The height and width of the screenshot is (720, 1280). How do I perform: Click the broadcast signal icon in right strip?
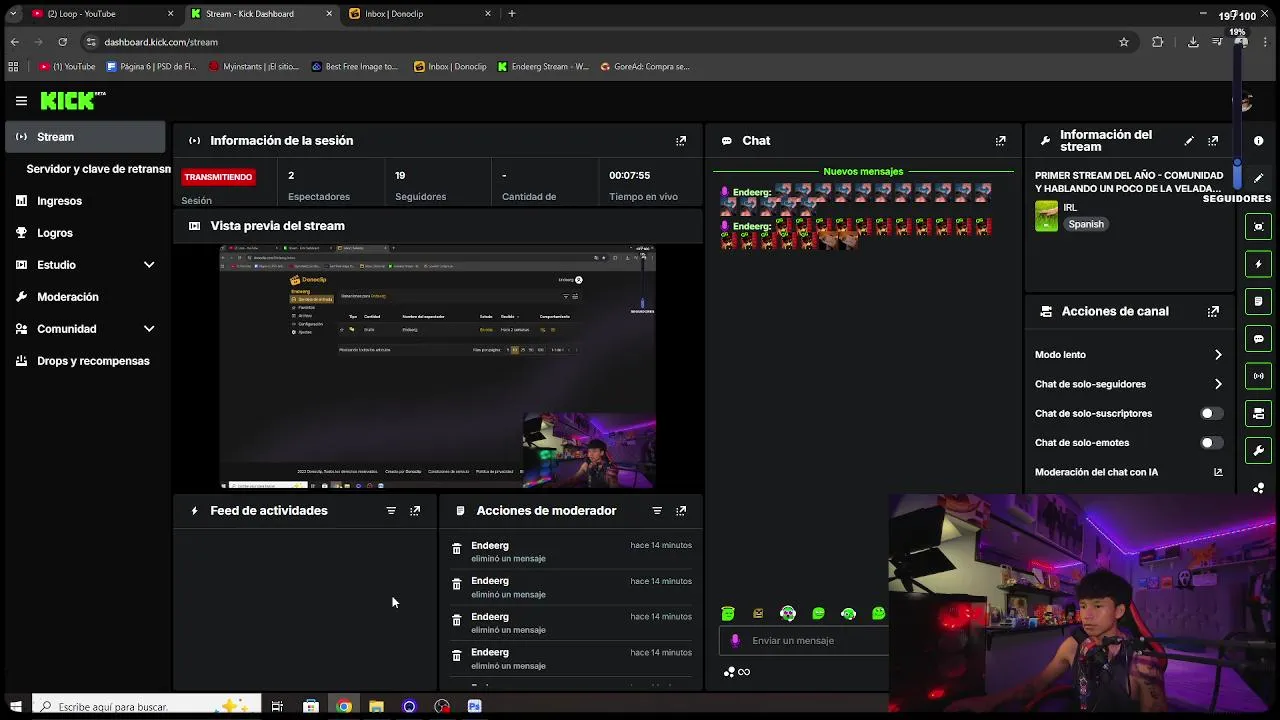pos(1258,376)
